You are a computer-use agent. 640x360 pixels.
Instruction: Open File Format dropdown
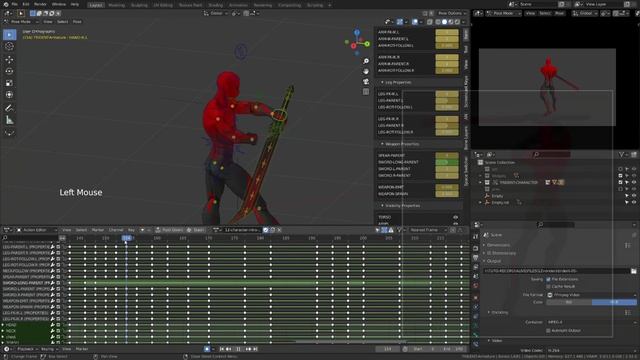tap(591, 295)
